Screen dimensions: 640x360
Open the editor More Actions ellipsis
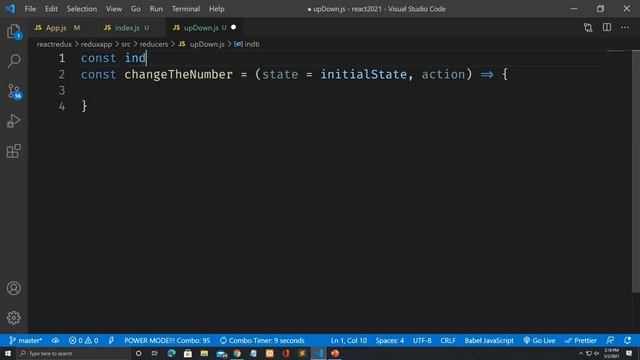click(x=625, y=27)
